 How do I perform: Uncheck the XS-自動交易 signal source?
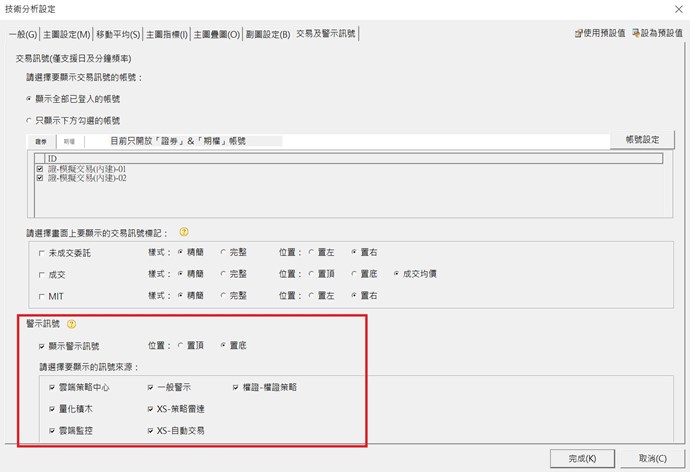point(150,429)
